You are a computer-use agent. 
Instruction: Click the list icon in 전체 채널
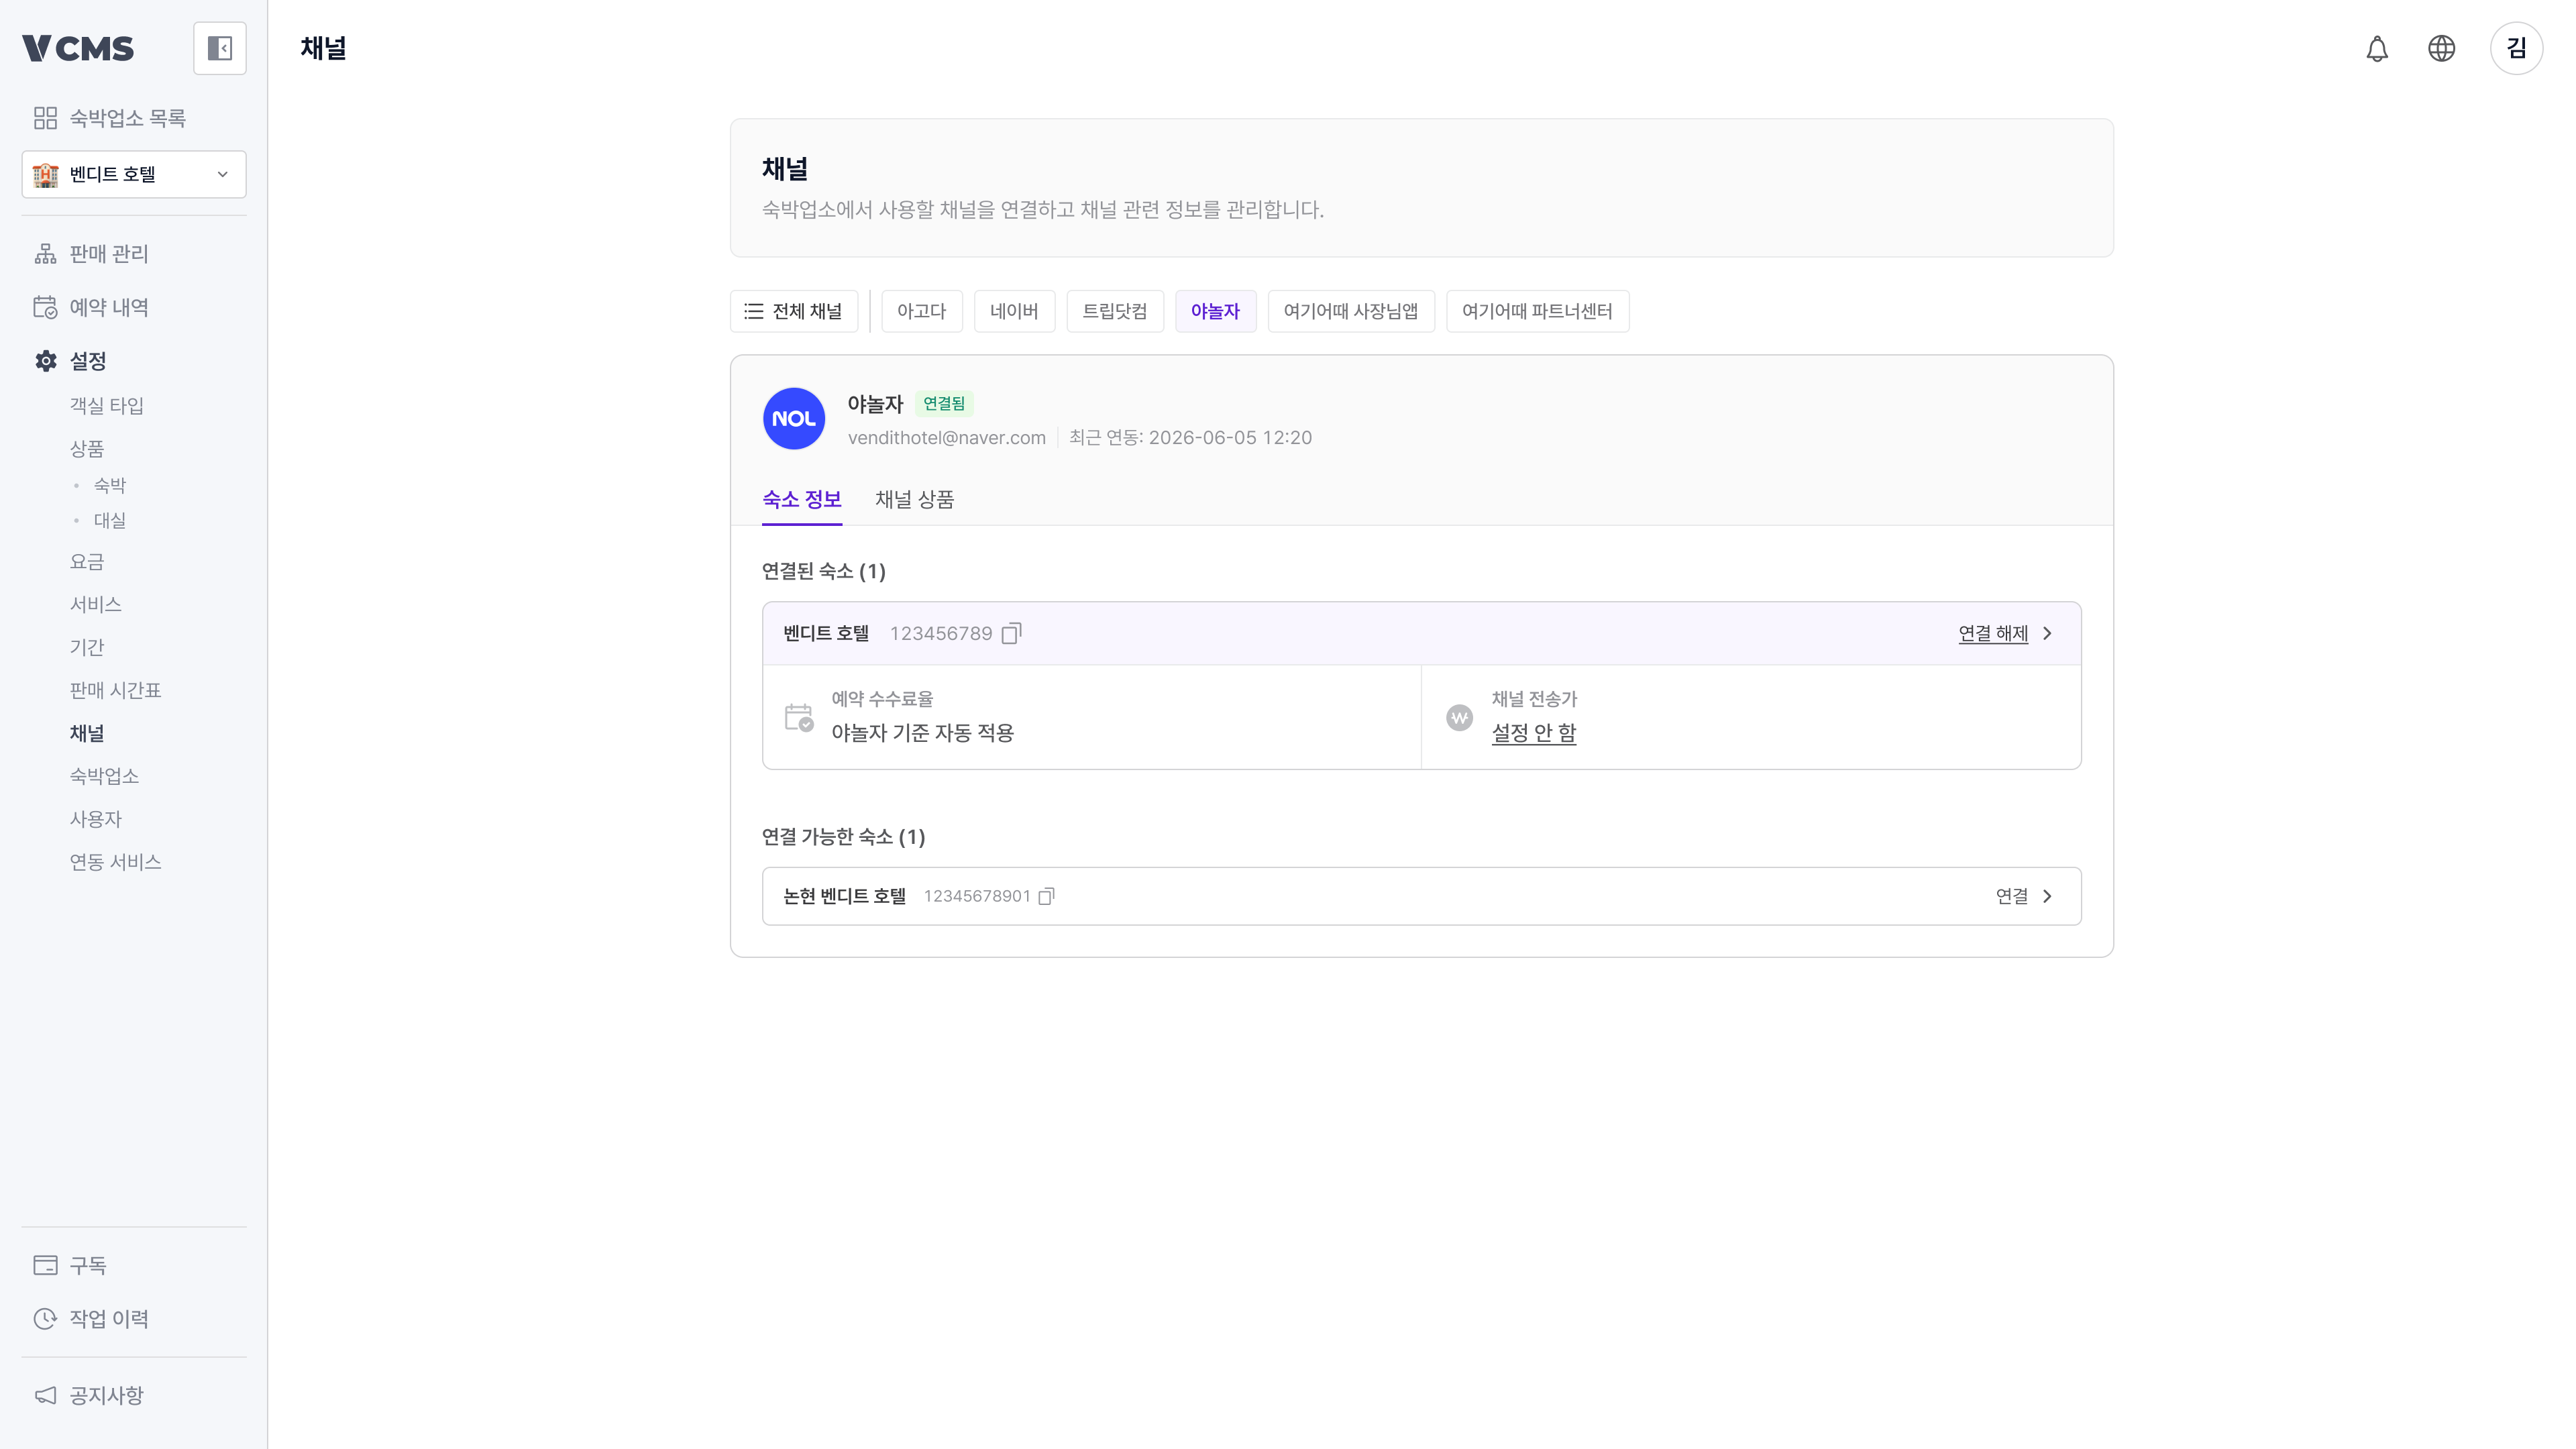coord(753,311)
